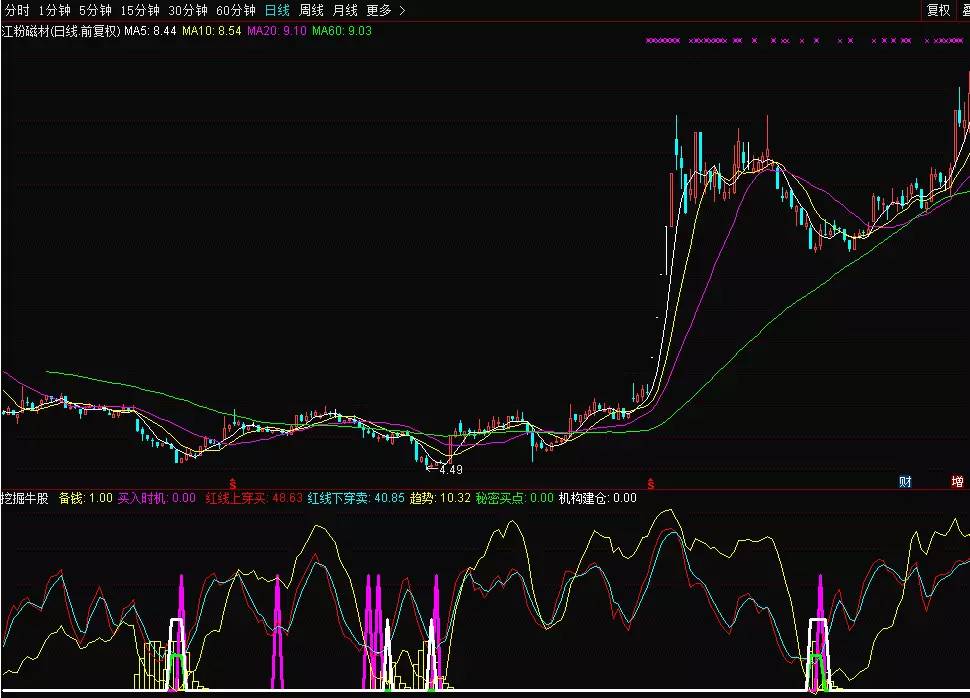Click the 复权 price-adjustment icon at top right
The image size is (970, 698).
coord(938,9)
